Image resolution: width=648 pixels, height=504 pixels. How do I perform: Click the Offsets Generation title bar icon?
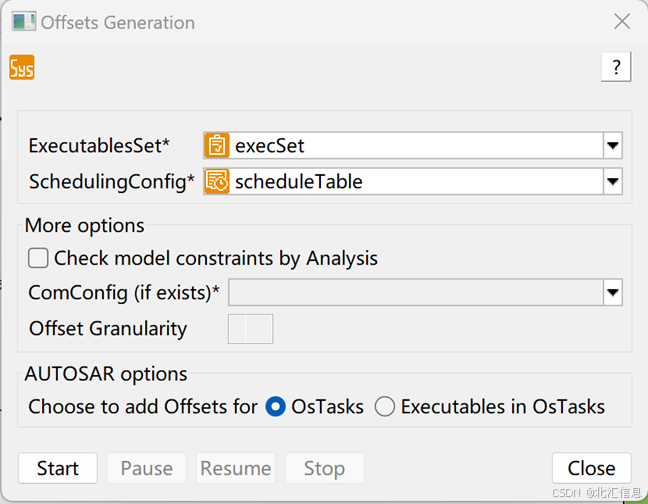pos(23,22)
